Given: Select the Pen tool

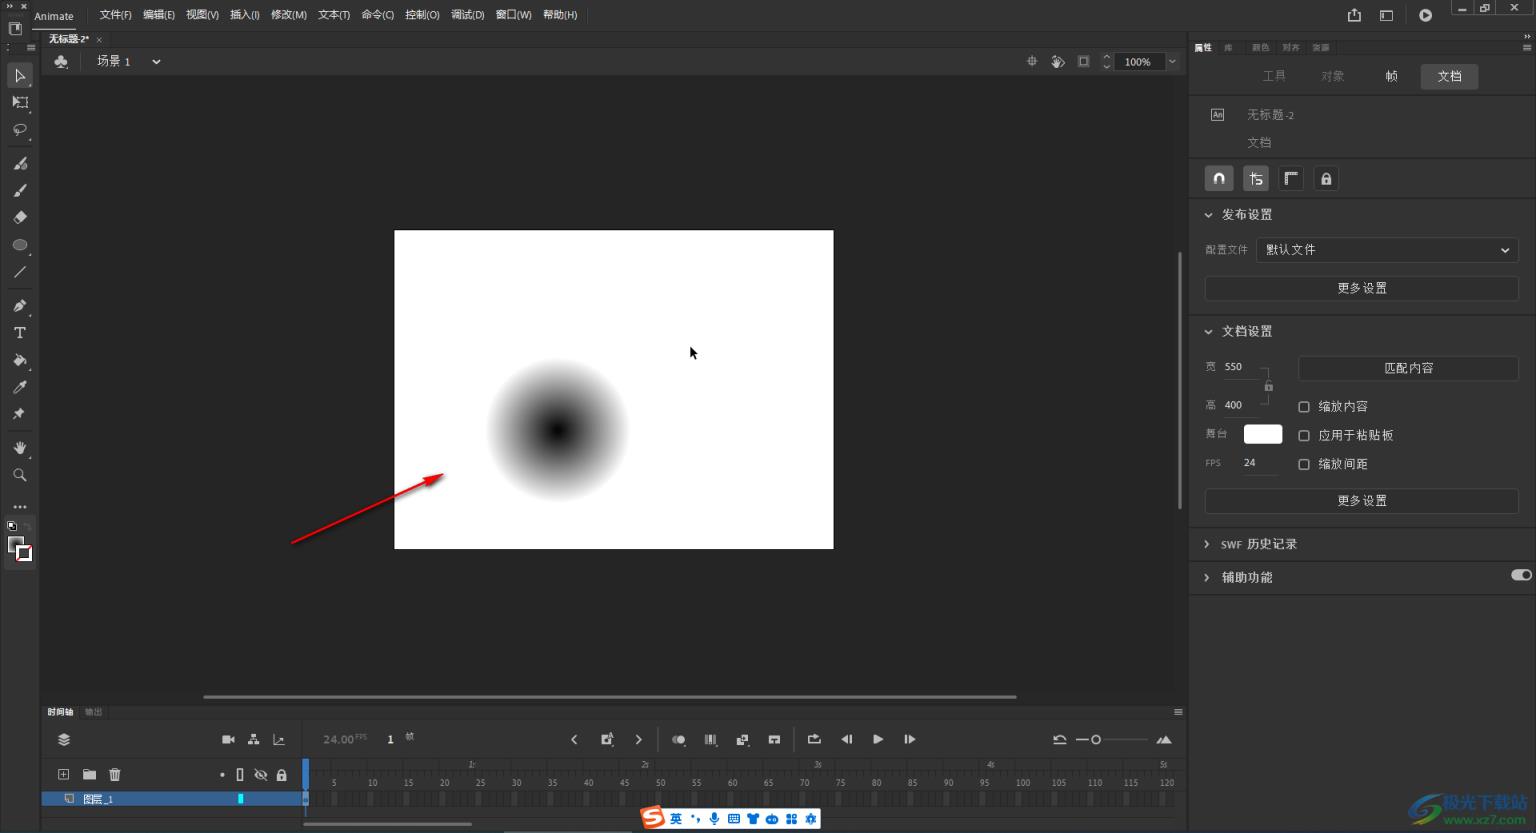Looking at the screenshot, I should (x=20, y=306).
